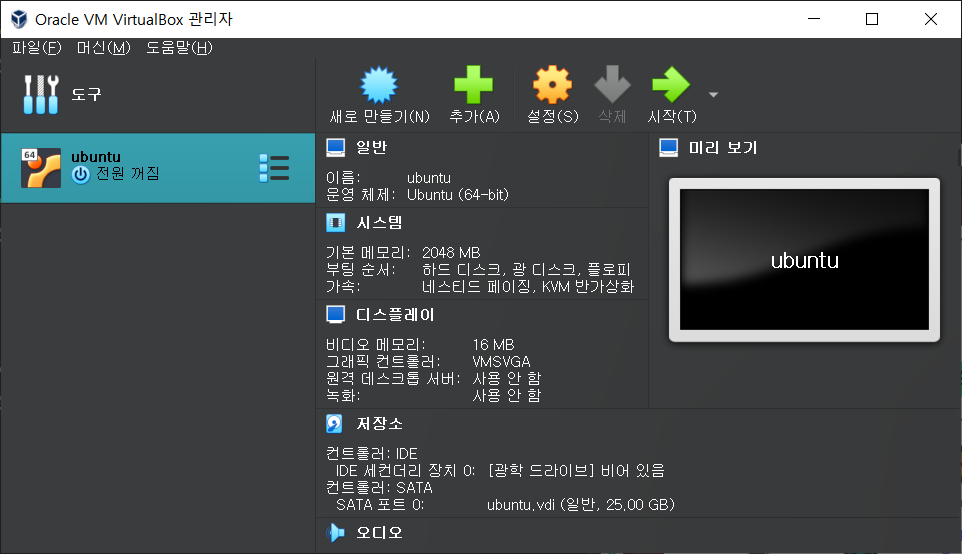Screen dimensions: 962x554
Task: Click the ubuntu VM list menu icon
Action: click(x=274, y=168)
